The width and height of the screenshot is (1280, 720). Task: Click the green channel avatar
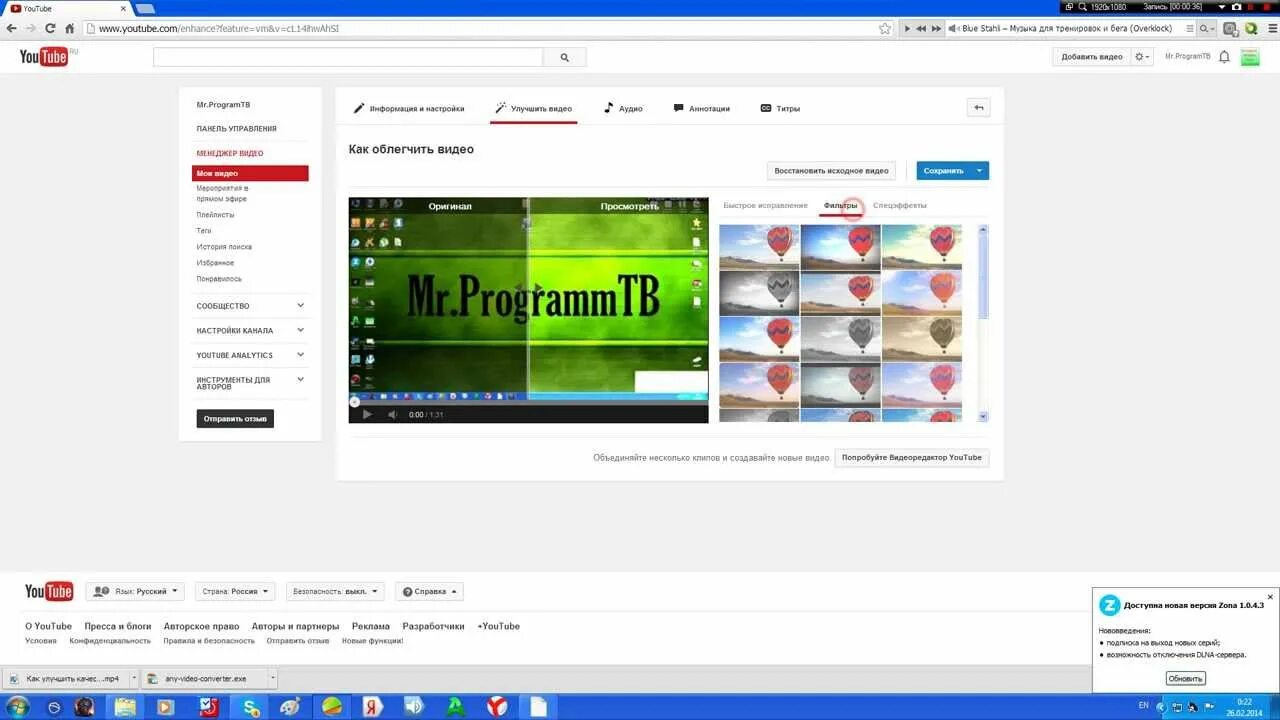(1250, 57)
